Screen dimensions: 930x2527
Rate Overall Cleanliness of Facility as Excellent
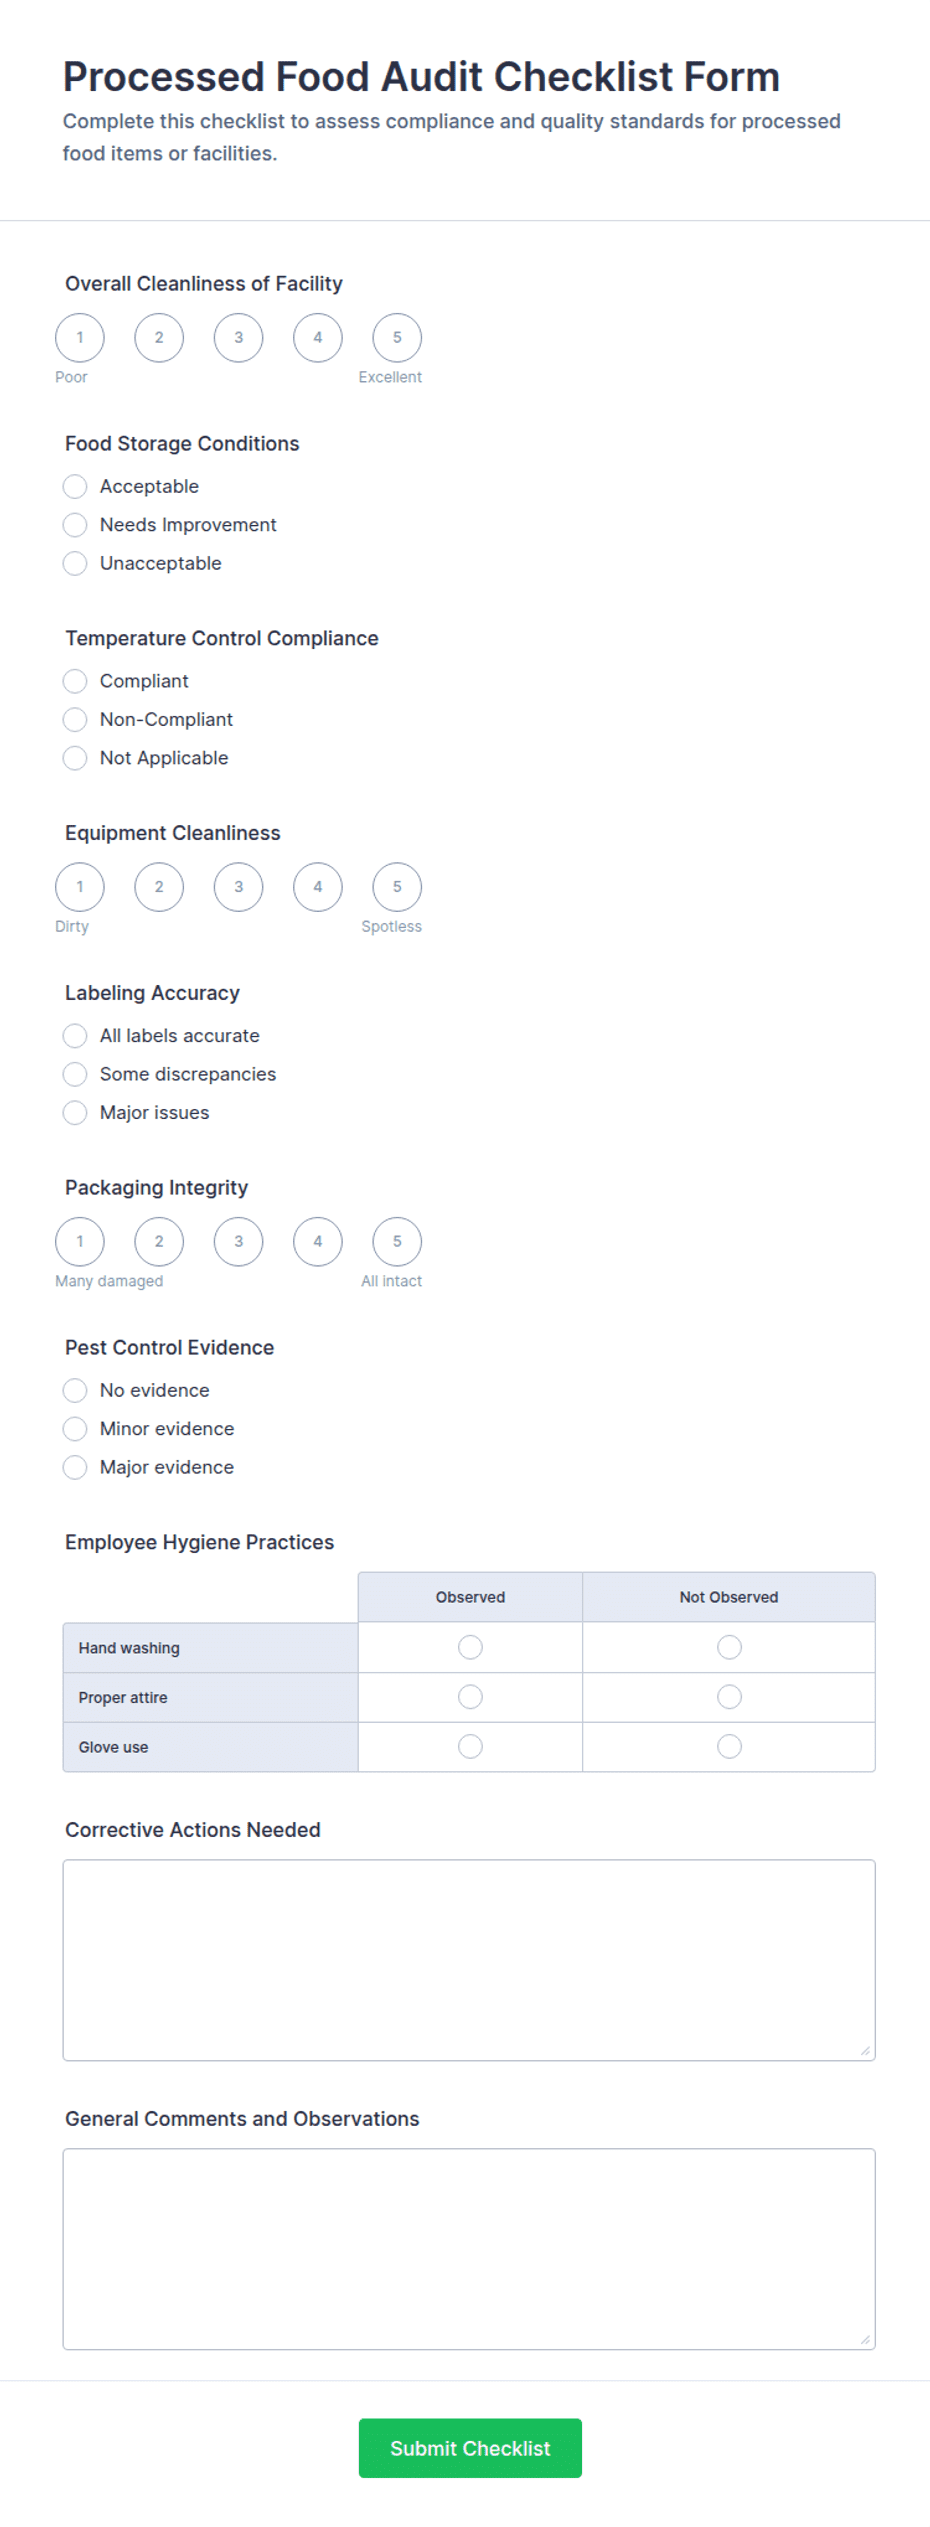tap(397, 338)
